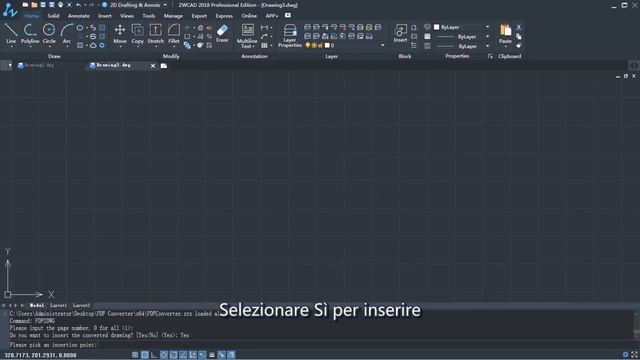The height and width of the screenshot is (360, 640).
Task: Click the fullscreen icon in status bar corner
Action: tap(634, 355)
